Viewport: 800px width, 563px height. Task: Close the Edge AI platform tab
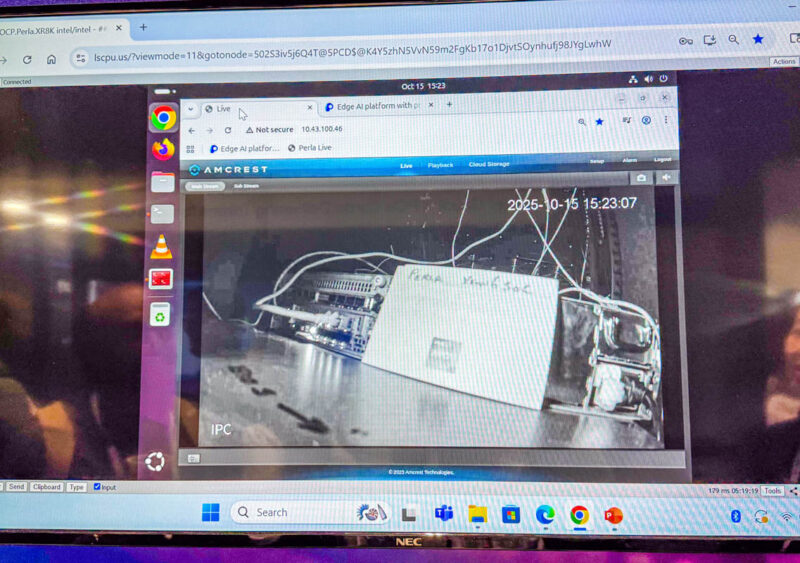(x=431, y=105)
